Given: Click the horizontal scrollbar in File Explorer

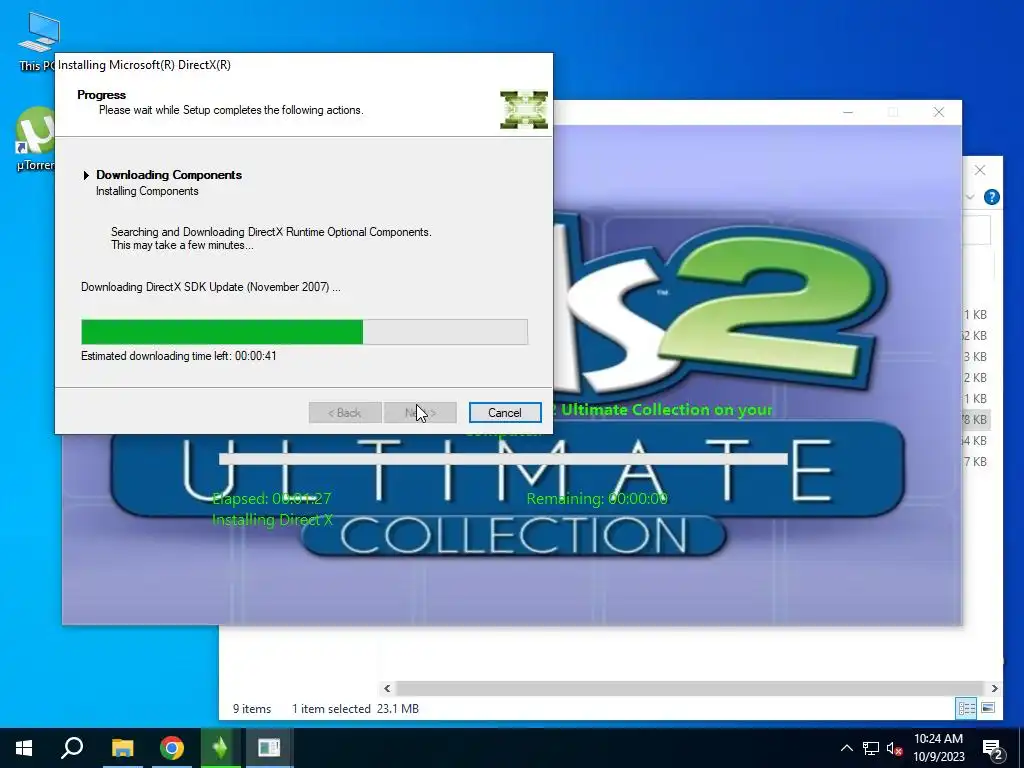Looking at the screenshot, I should coord(690,688).
